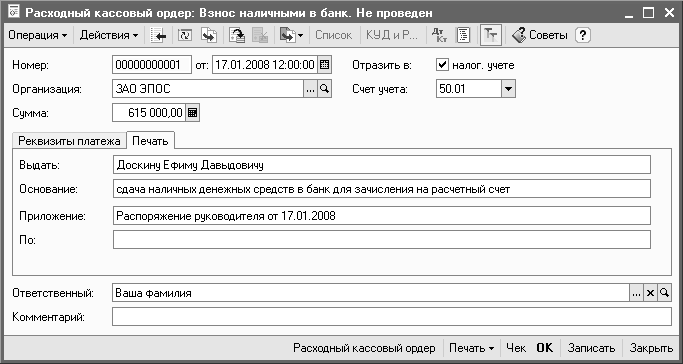The image size is (683, 364).
Task: Expand the create-based-on arrow
Action: point(301,36)
